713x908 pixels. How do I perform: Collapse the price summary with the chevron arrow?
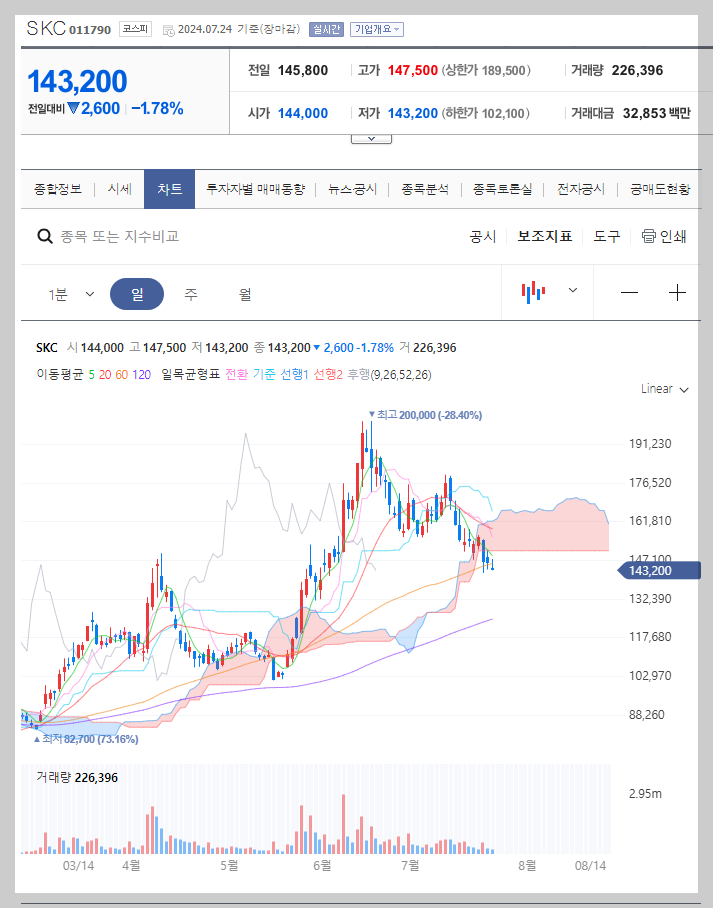click(371, 137)
